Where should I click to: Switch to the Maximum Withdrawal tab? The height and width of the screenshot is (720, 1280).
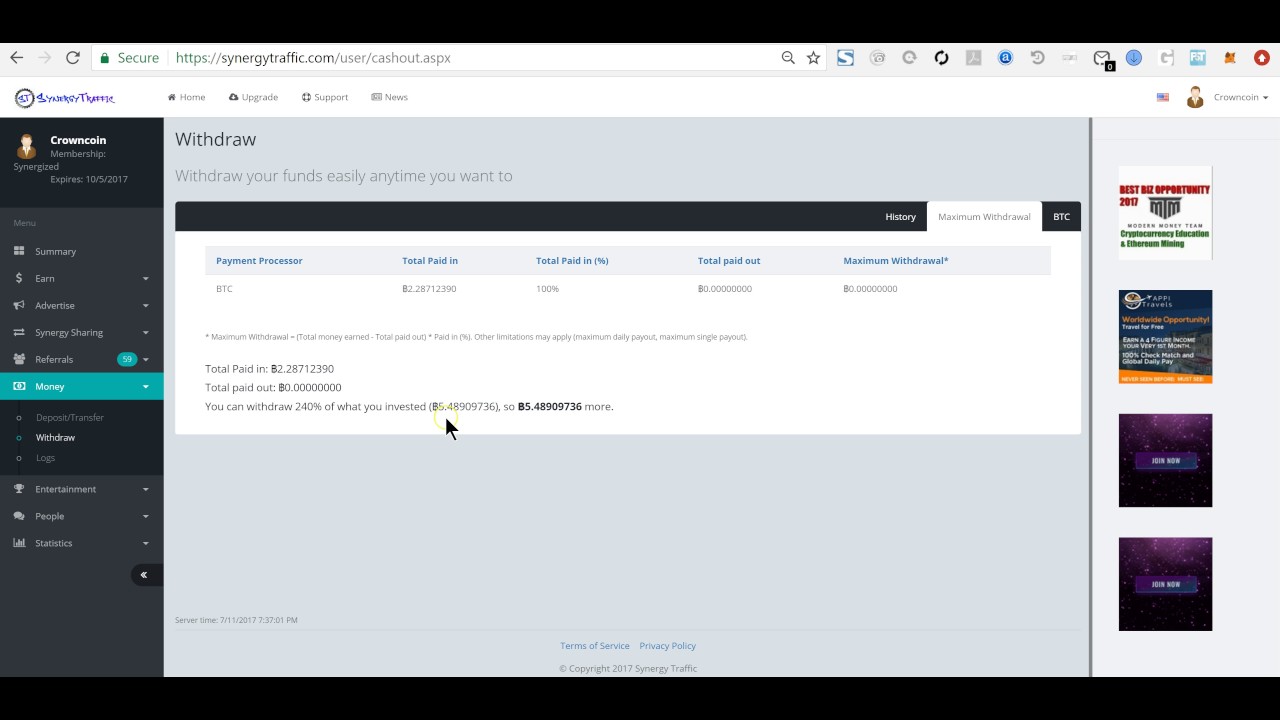point(984,217)
